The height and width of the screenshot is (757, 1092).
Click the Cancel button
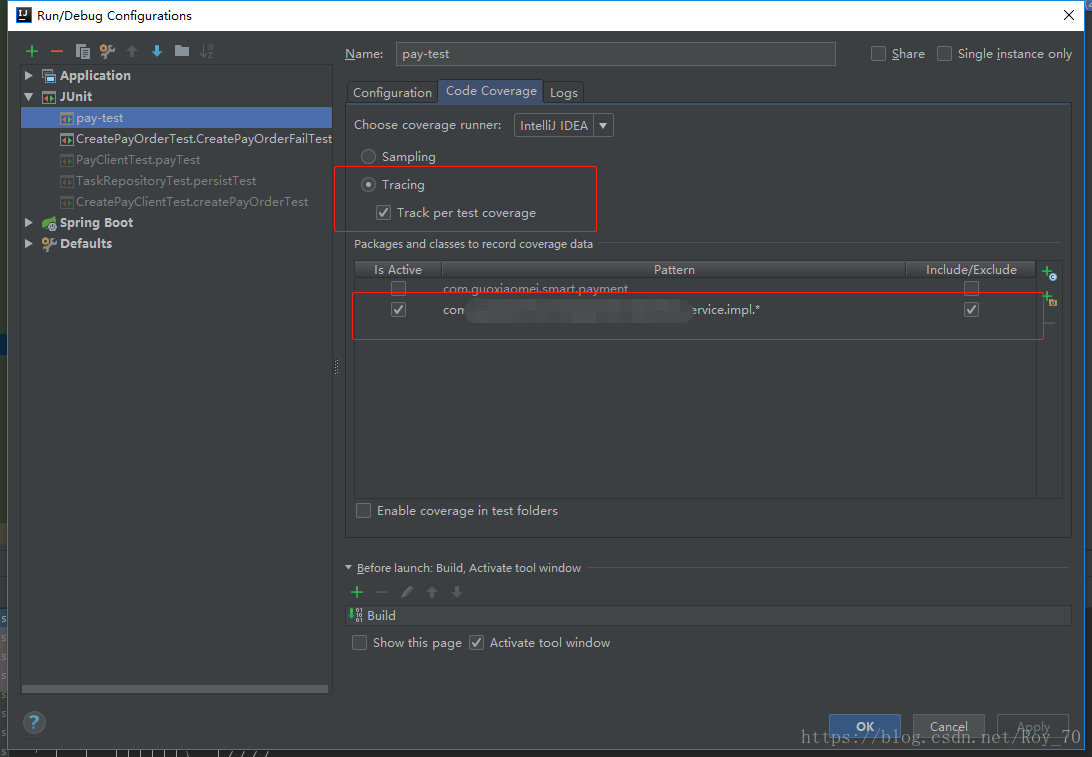click(x=949, y=726)
